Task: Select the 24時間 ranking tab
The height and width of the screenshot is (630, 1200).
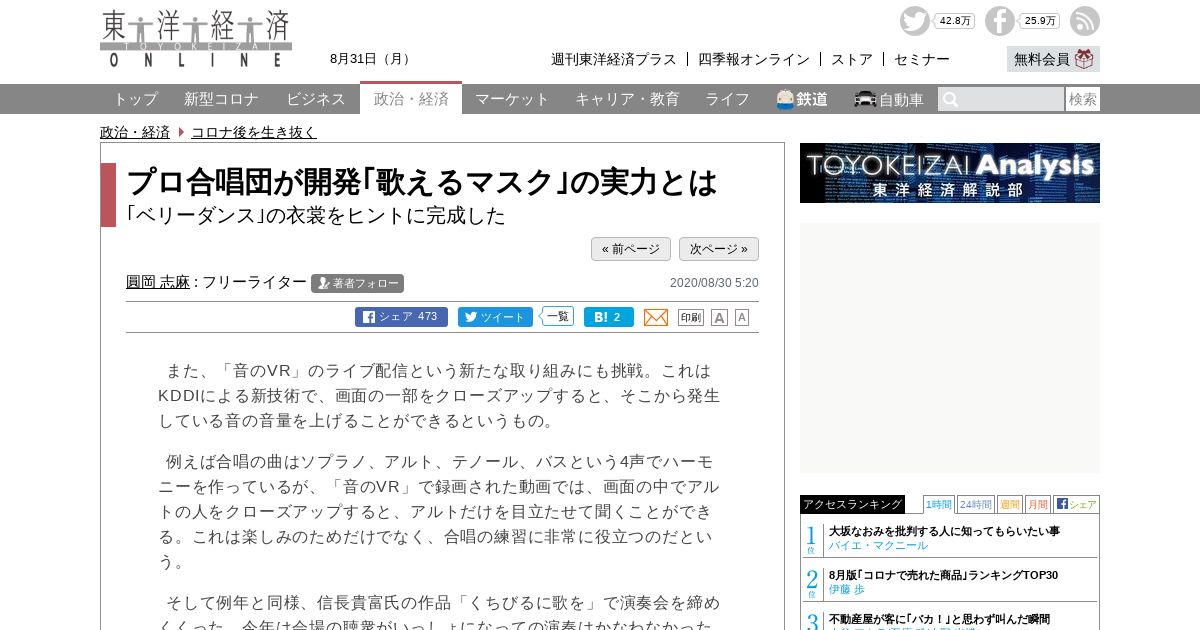Action: click(x=975, y=504)
